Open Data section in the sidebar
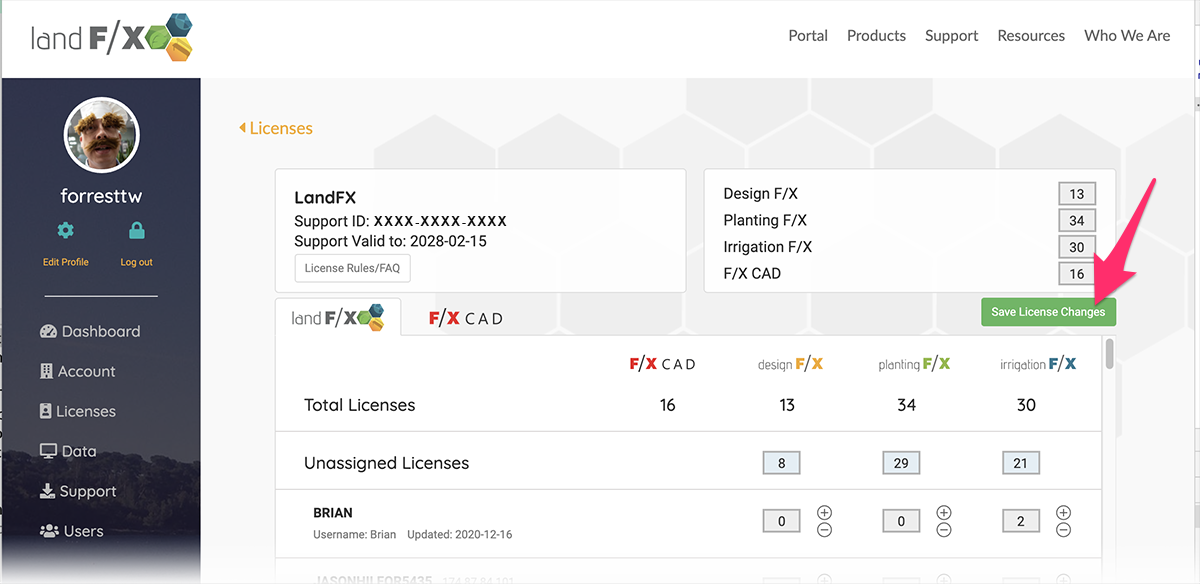This screenshot has height=584, width=1200. pos(68,451)
